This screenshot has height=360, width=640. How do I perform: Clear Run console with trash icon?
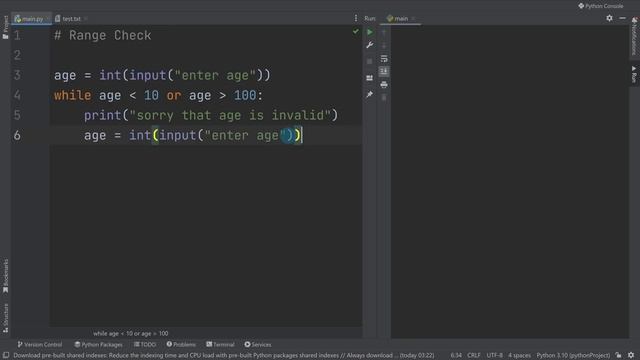(x=384, y=98)
